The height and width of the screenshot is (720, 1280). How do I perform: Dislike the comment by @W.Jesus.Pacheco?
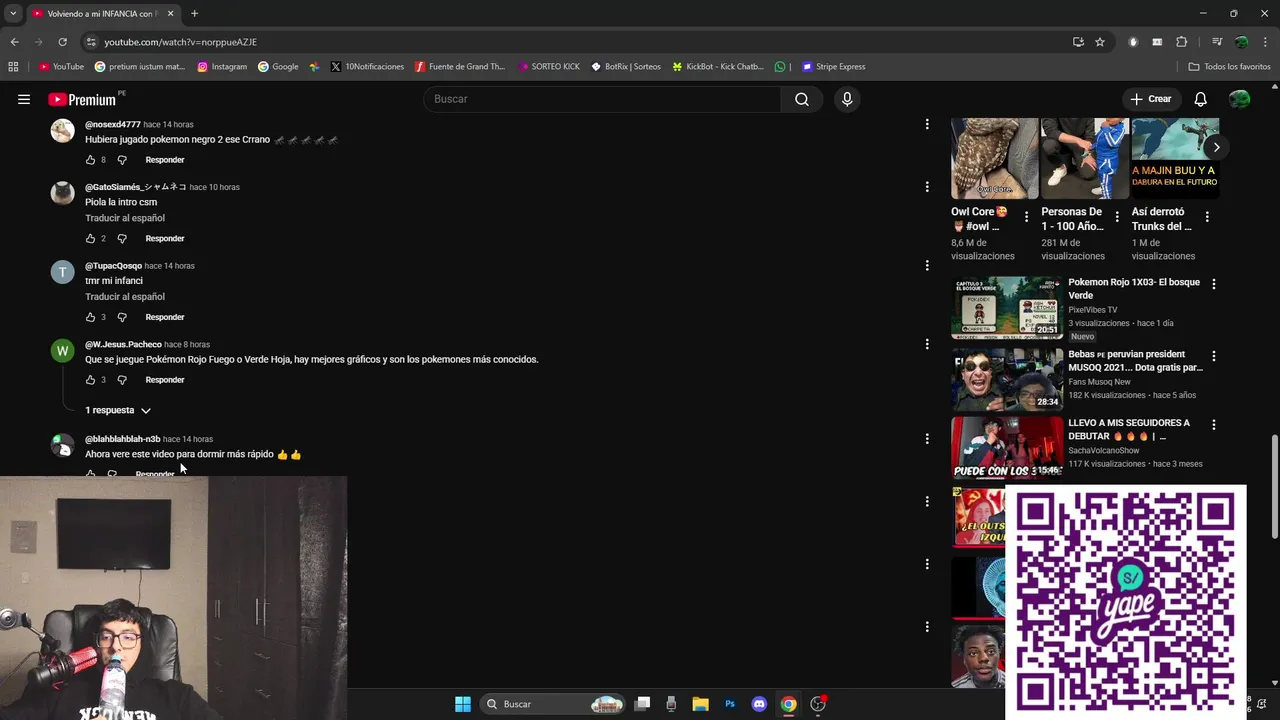point(122,380)
